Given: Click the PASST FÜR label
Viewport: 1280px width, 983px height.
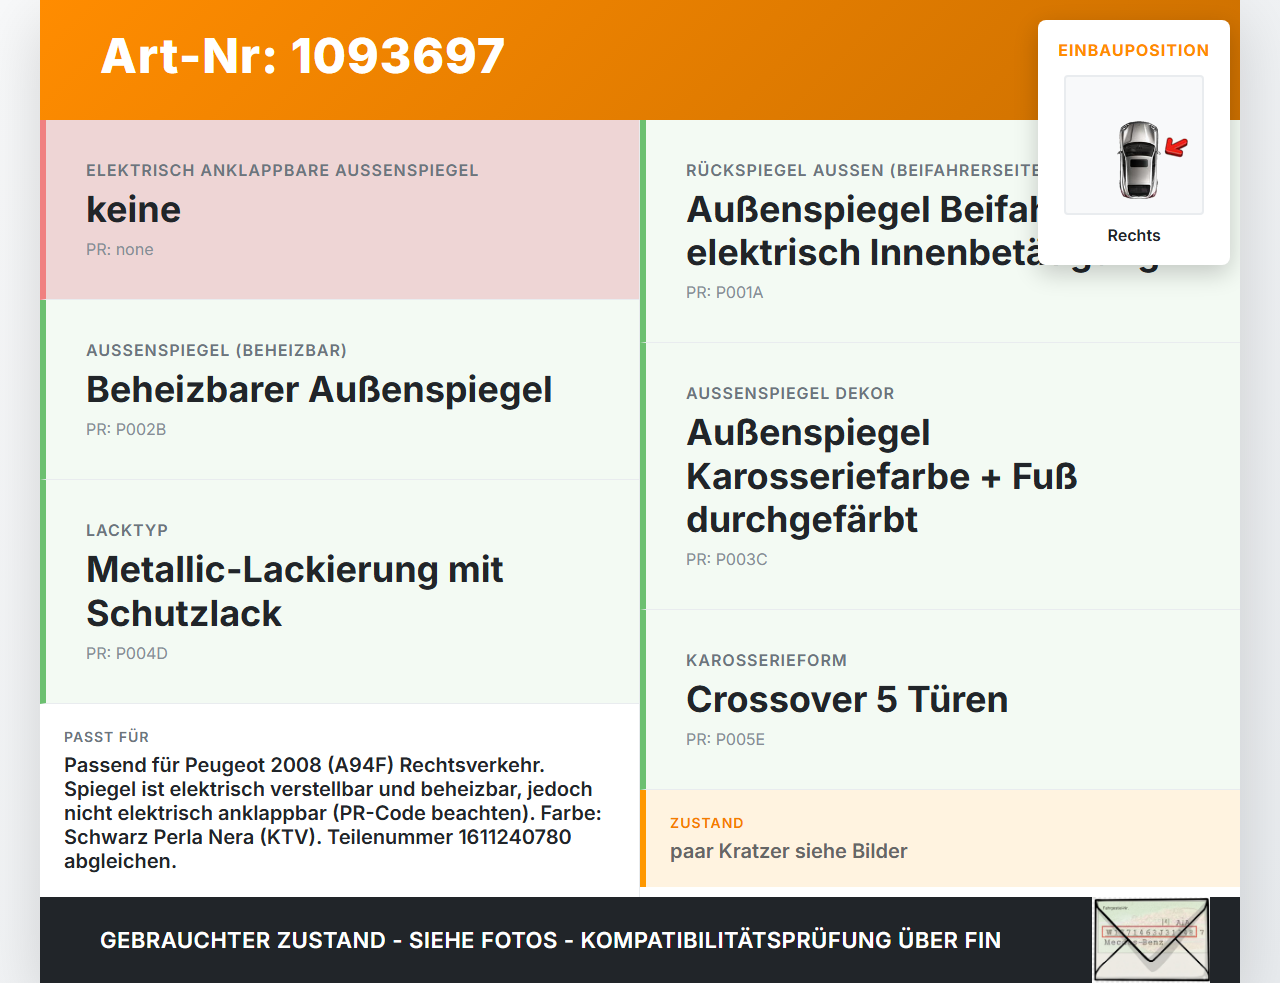Looking at the screenshot, I should point(107,737).
